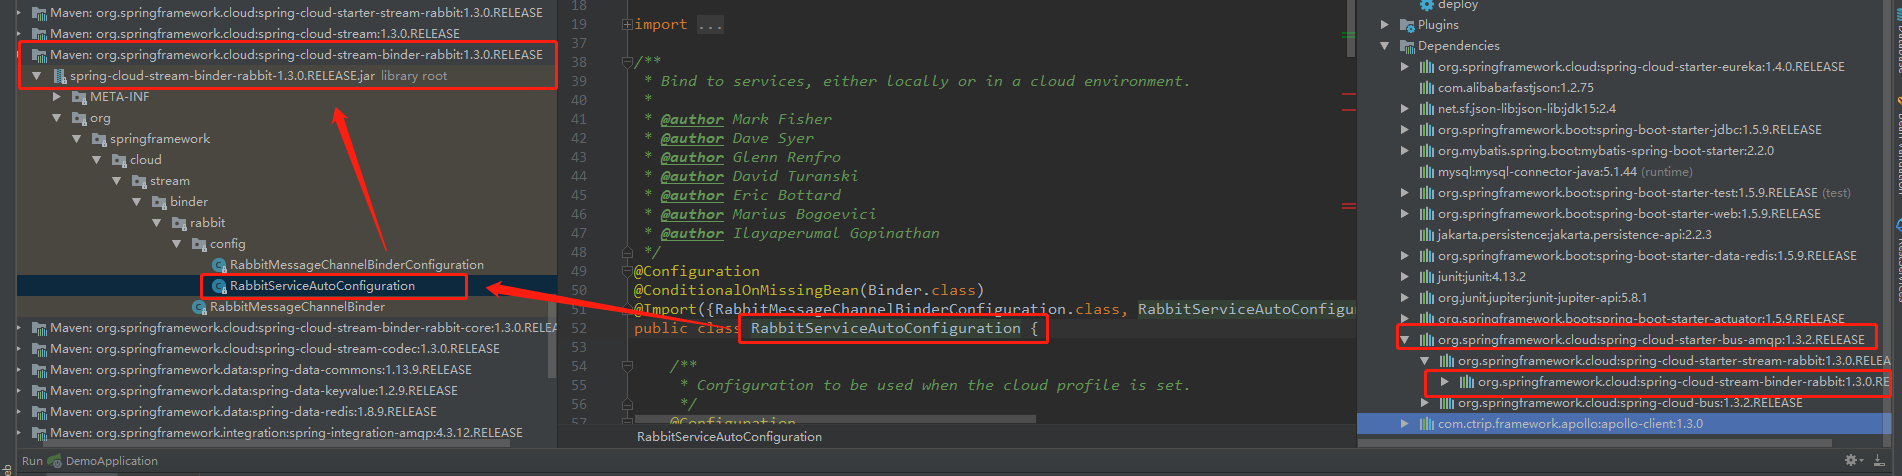Screen dimensions: 1902x476
Task: Expand the folded import block on line 19
Action: pyautogui.click(x=627, y=24)
